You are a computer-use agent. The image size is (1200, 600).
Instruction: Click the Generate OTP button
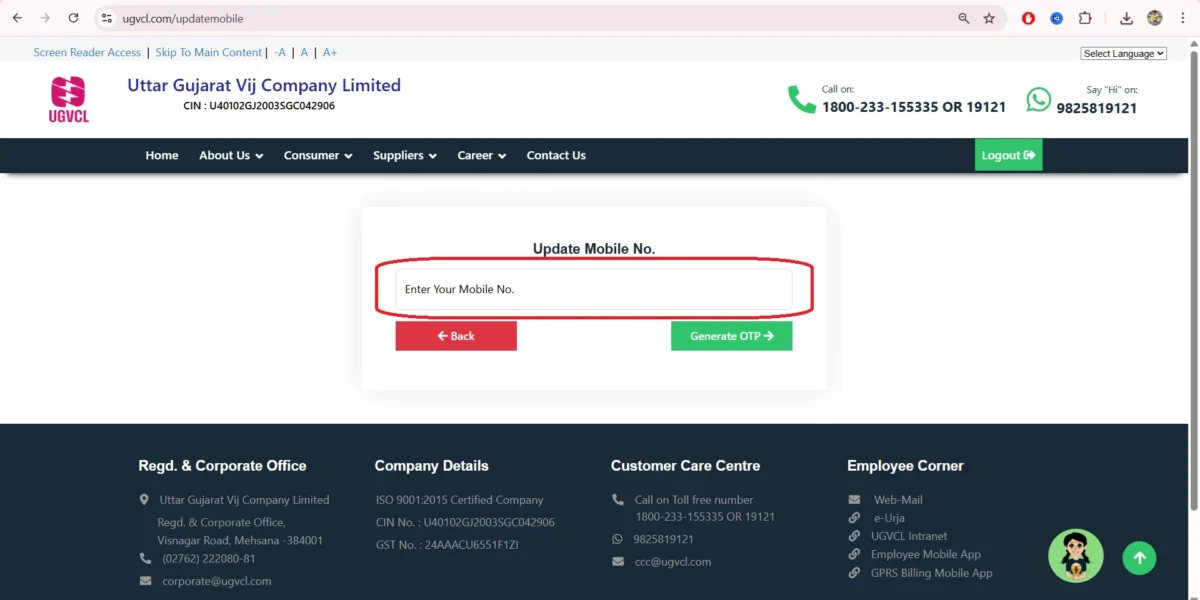click(x=731, y=335)
